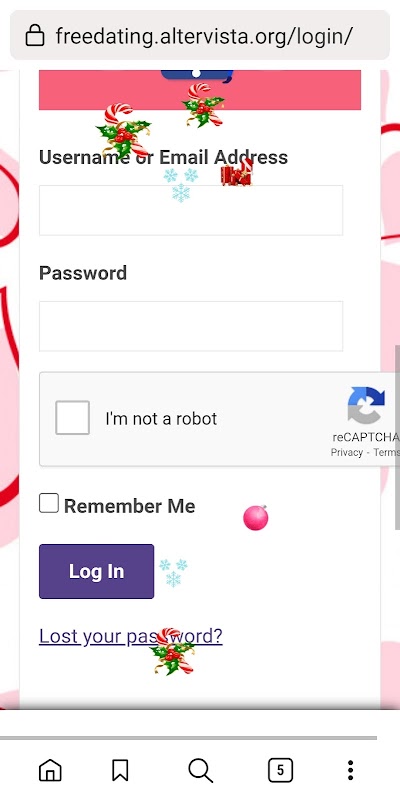
Task: Click the candy cane decoration near heading
Action: point(123,131)
